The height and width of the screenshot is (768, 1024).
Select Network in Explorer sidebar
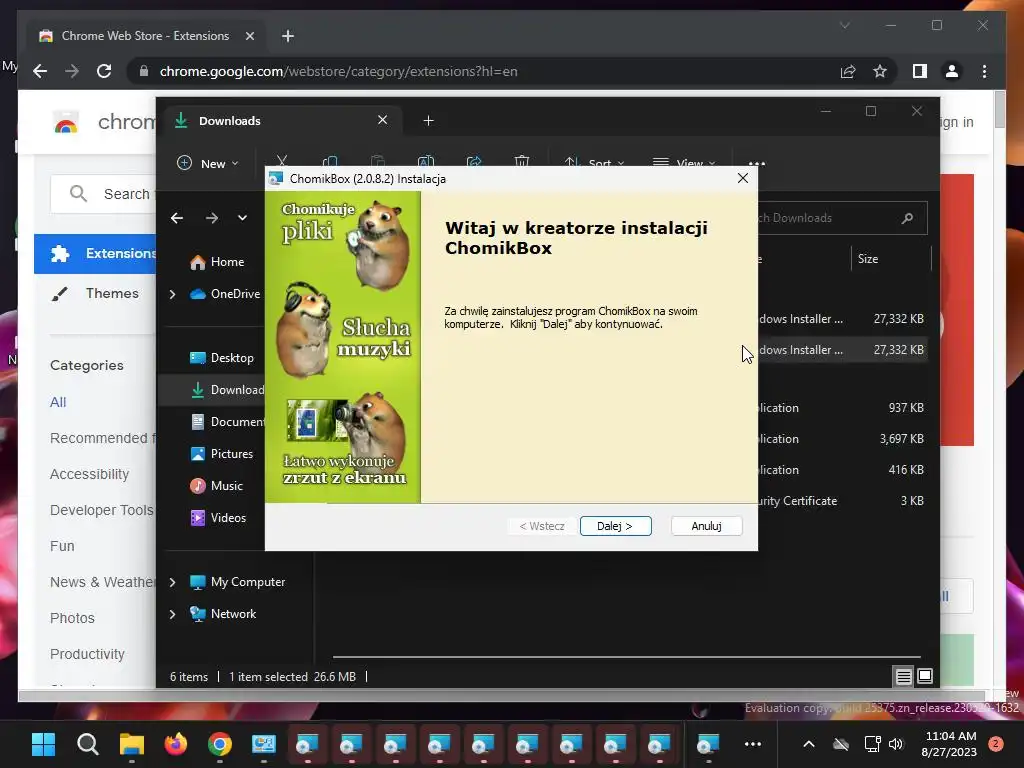[x=223, y=614]
